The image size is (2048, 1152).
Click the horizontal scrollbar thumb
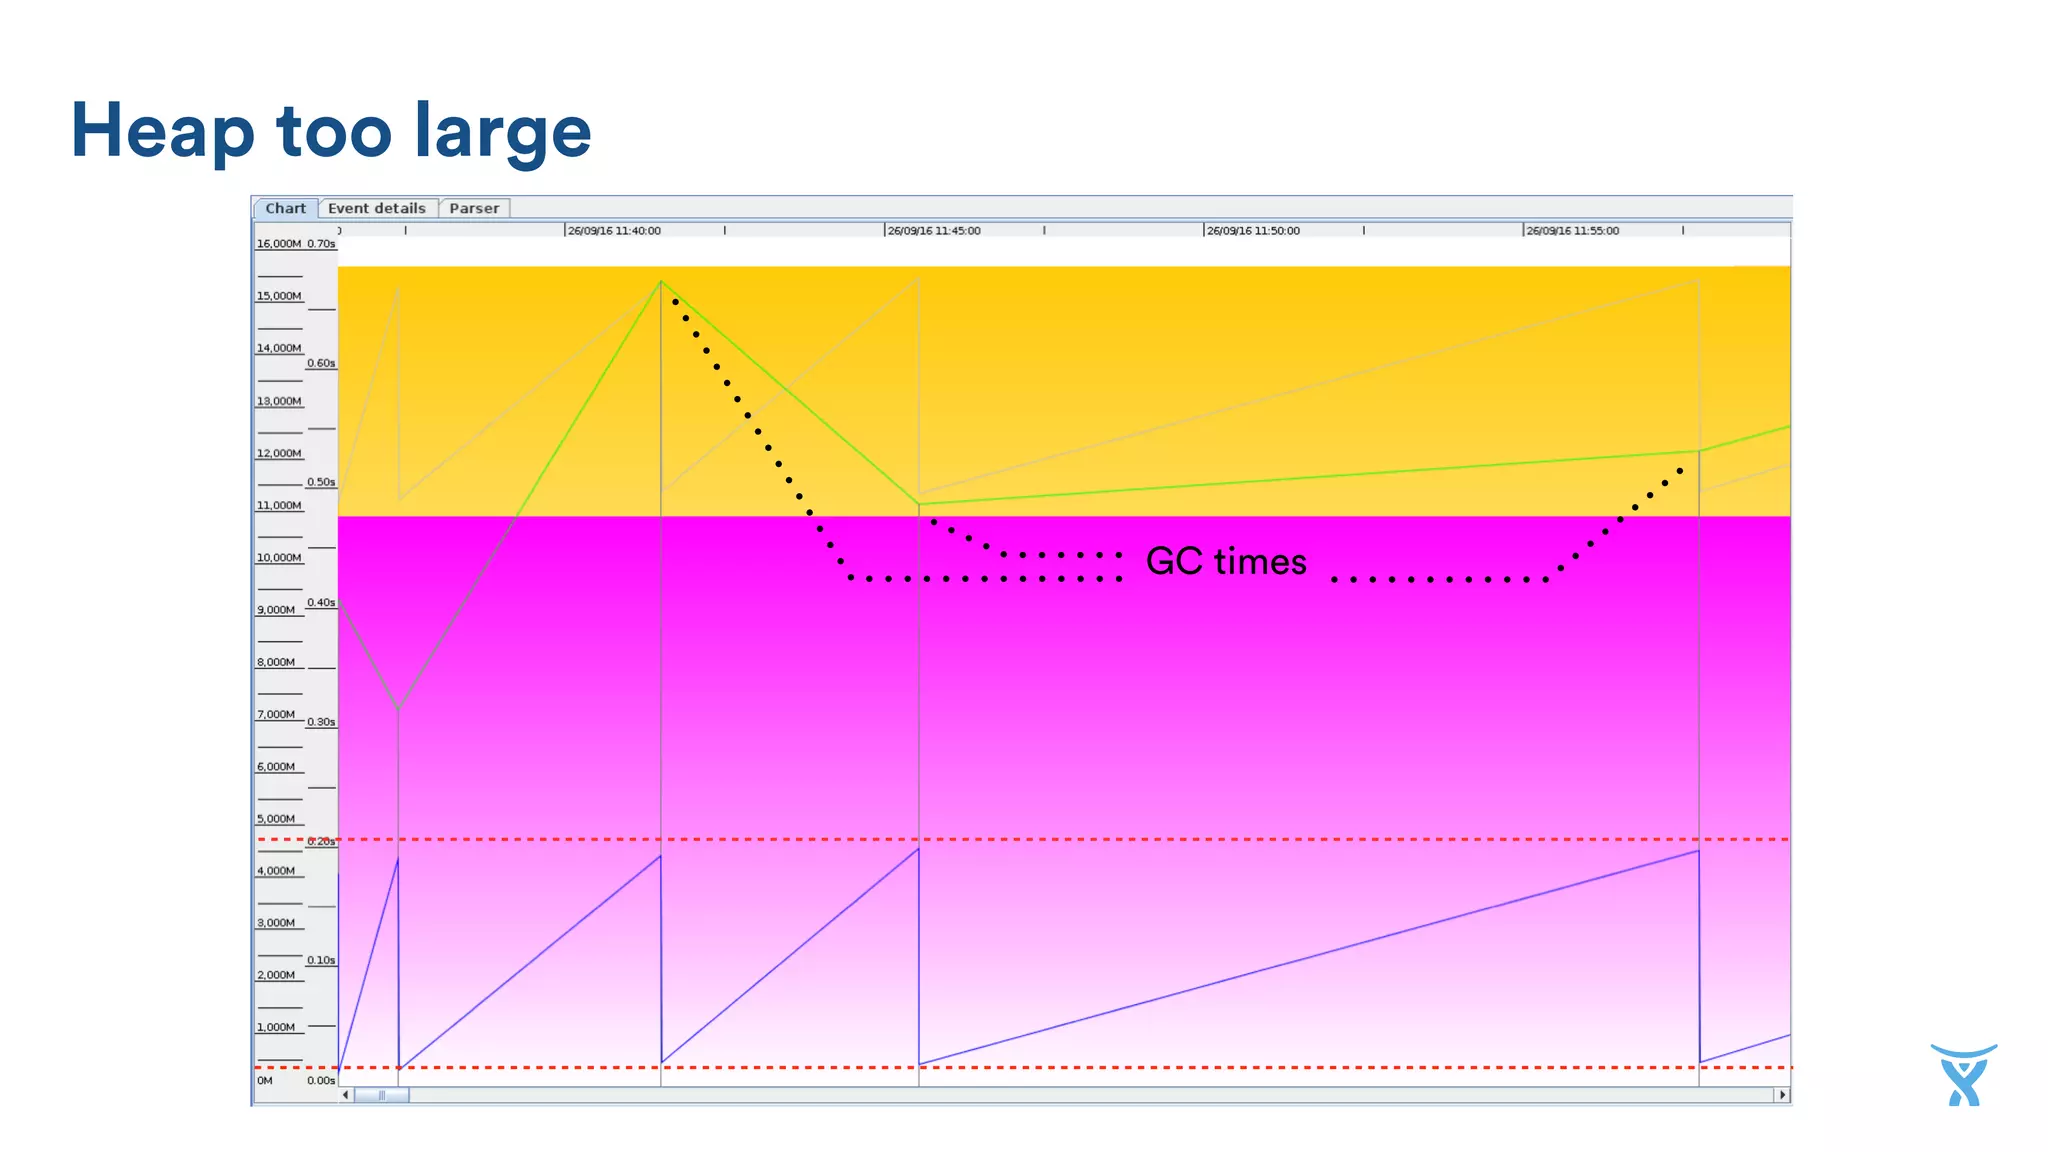pos(381,1095)
